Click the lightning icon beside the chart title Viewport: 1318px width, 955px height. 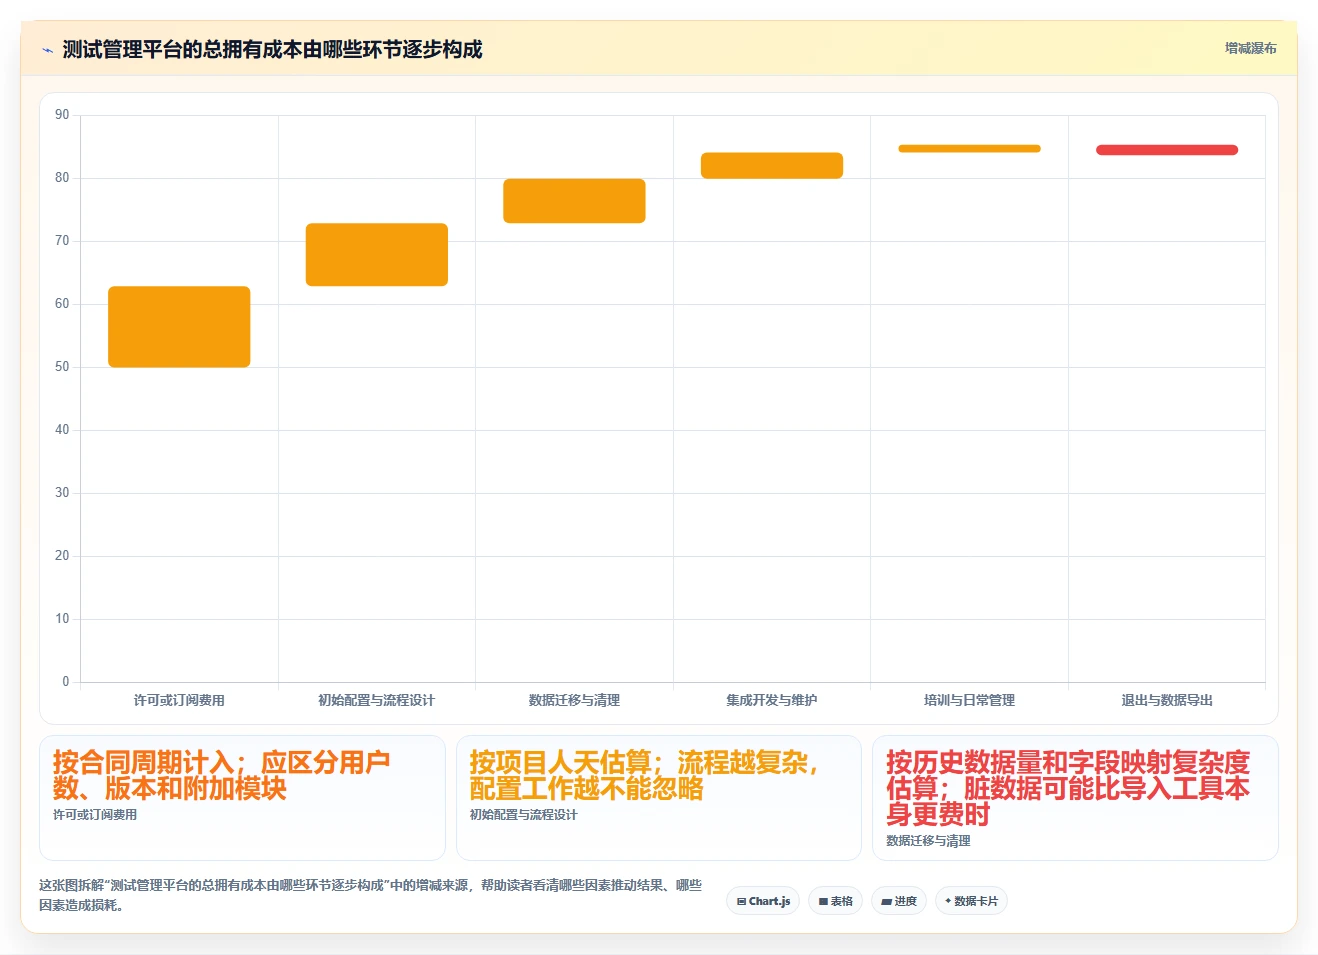(47, 50)
